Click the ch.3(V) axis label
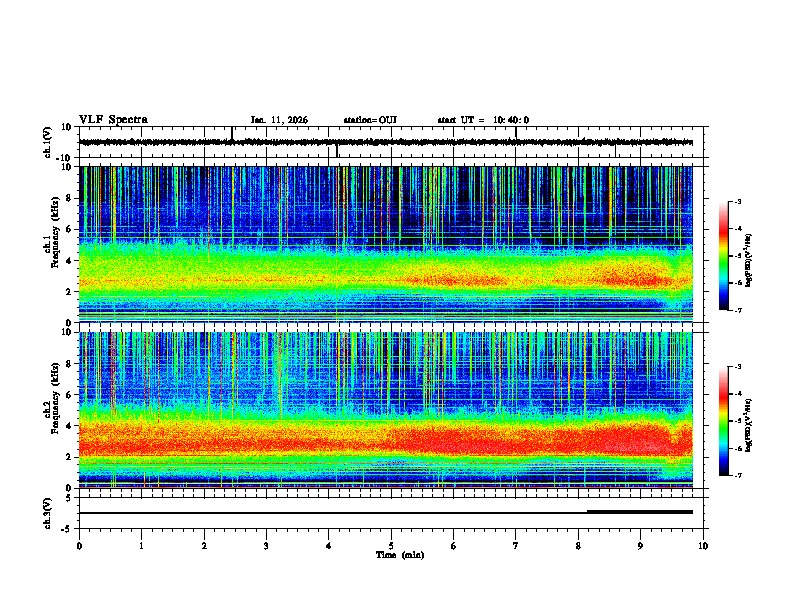The width and height of the screenshot is (792, 612). [x=48, y=513]
